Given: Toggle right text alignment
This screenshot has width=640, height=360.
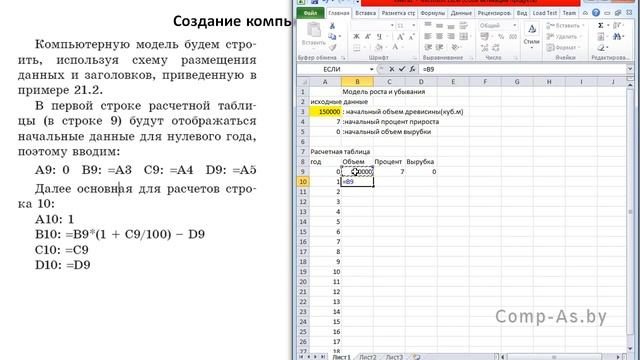Looking at the screenshot, I should (x=451, y=37).
